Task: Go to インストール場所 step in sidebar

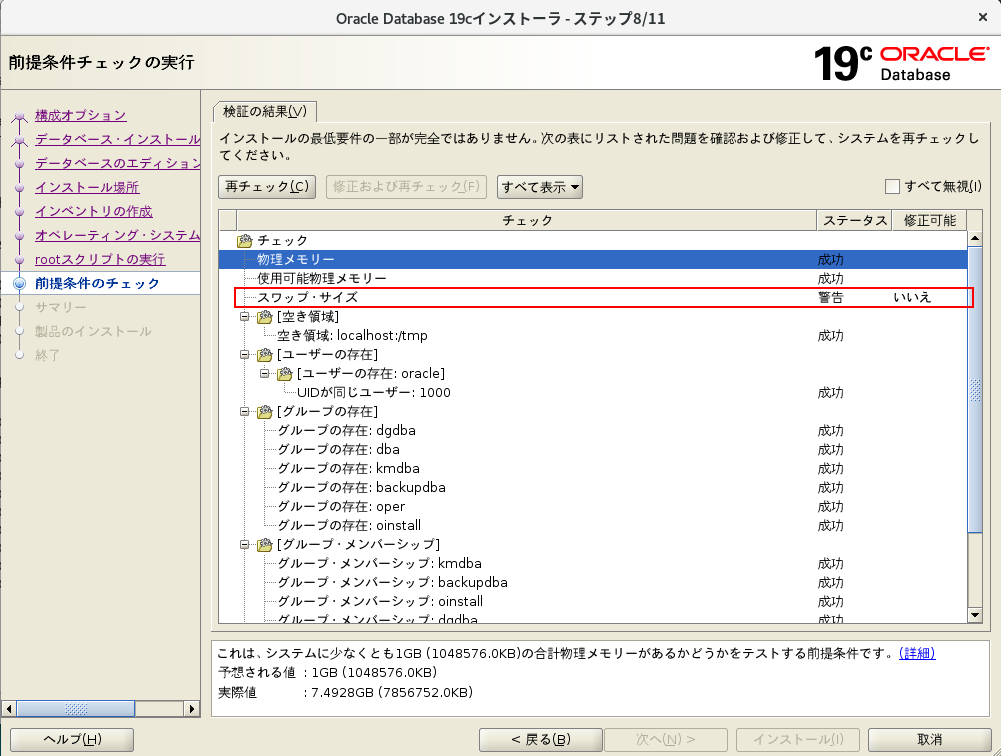Action: click(87, 188)
